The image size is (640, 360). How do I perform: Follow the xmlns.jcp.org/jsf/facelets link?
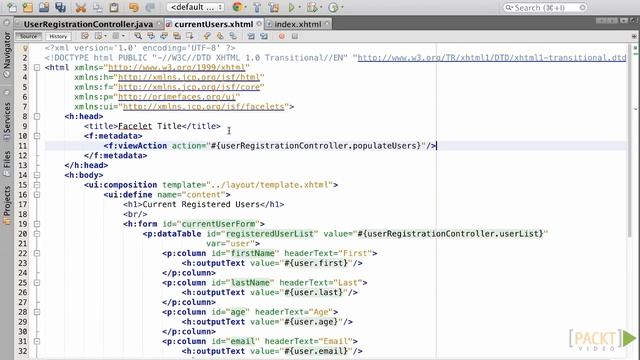(203, 107)
